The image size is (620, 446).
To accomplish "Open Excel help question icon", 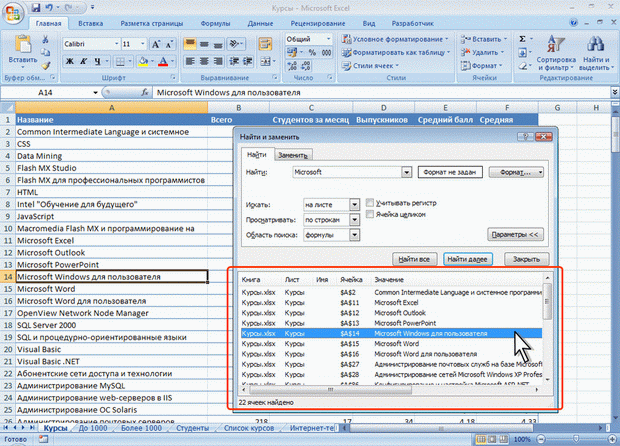I will (573, 23).
